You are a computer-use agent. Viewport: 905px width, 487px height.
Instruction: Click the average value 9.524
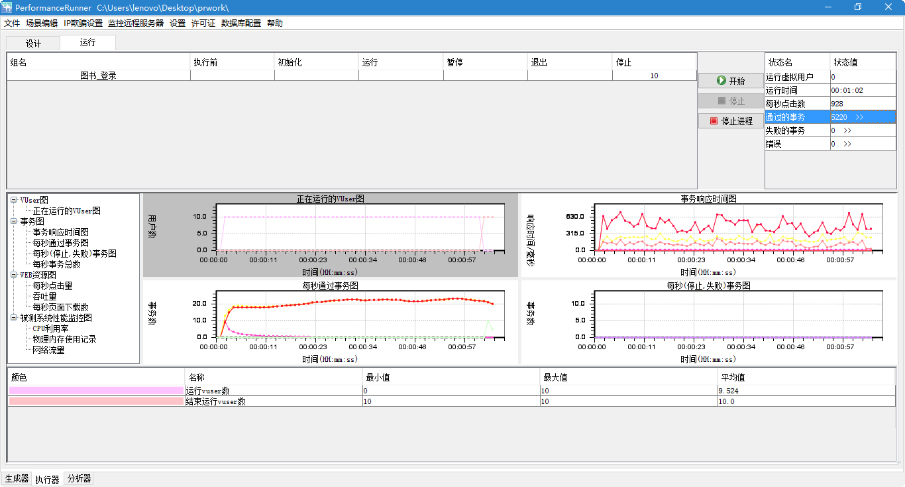tap(728, 391)
